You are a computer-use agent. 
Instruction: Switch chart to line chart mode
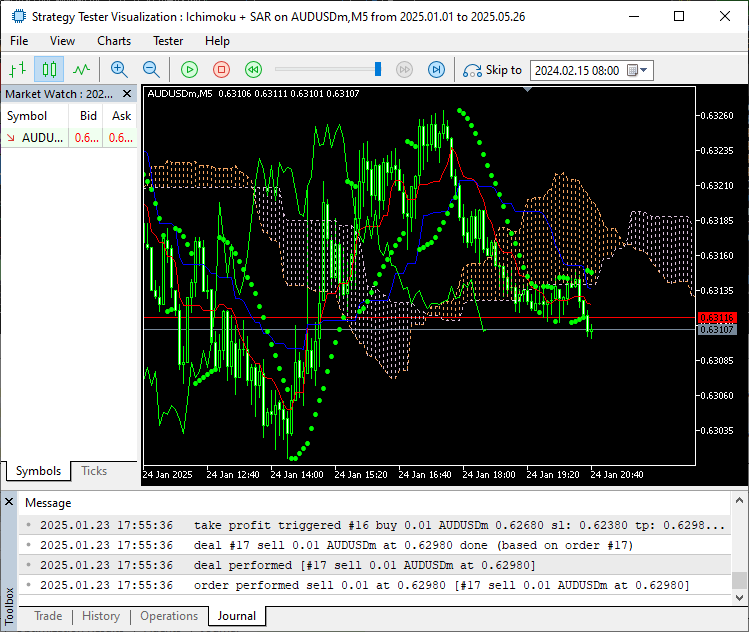pos(81,70)
